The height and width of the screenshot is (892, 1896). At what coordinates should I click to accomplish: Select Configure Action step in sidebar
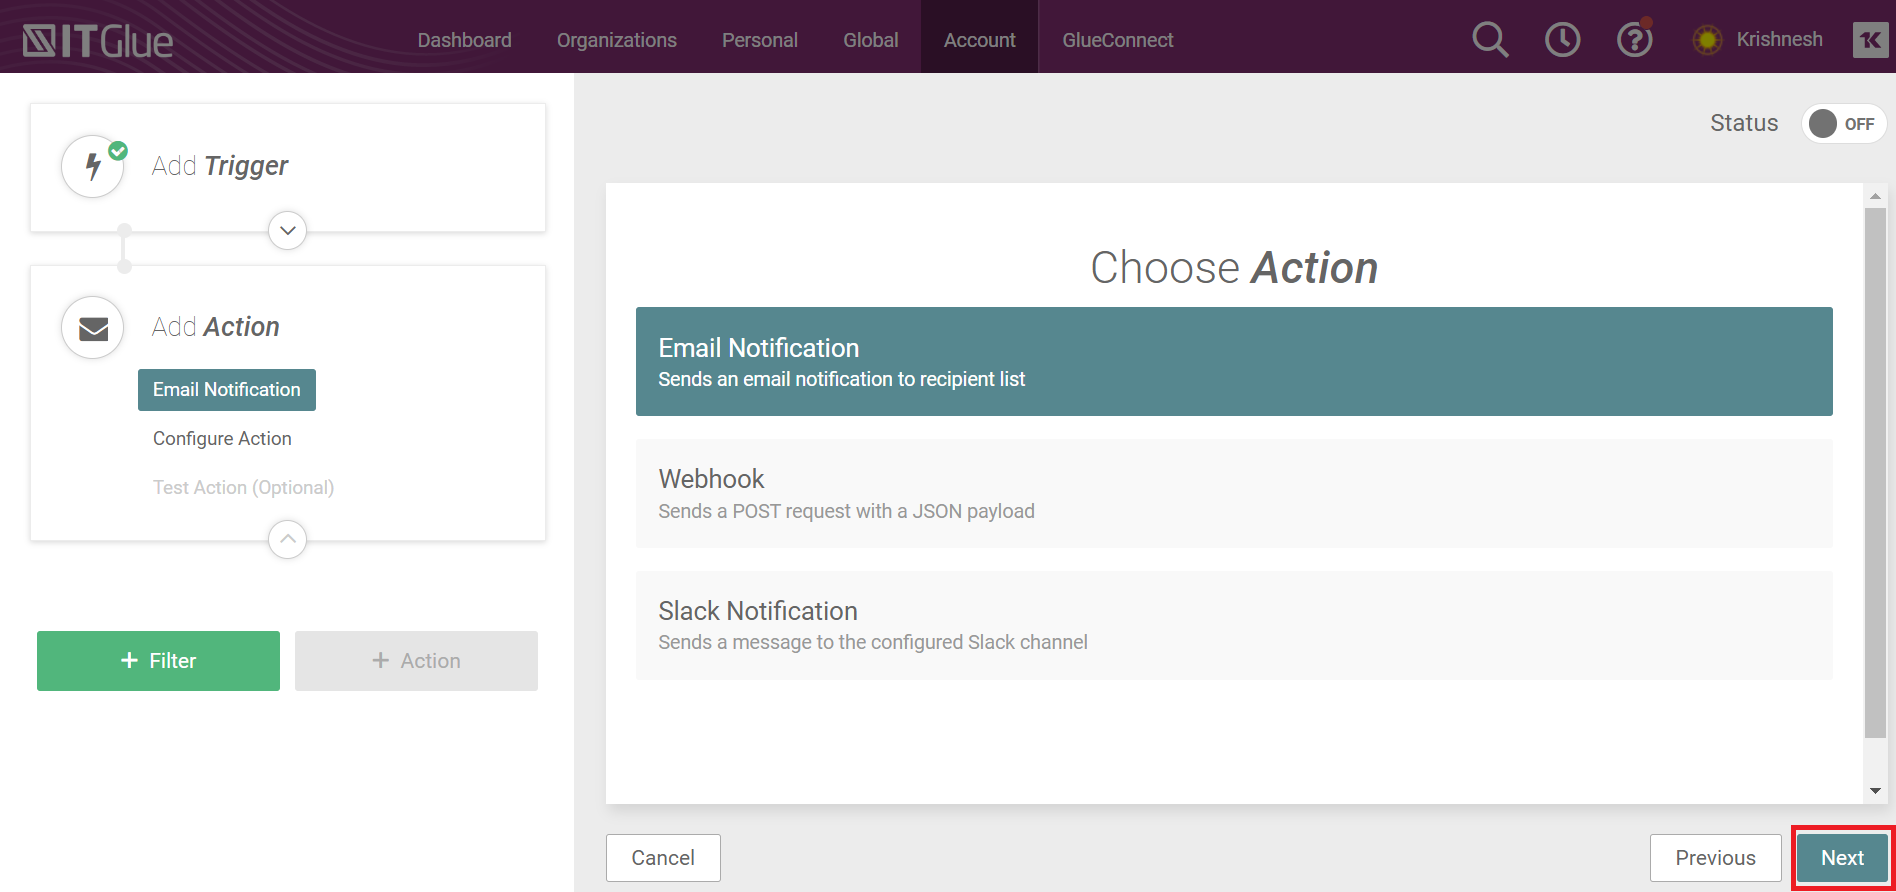coord(222,439)
